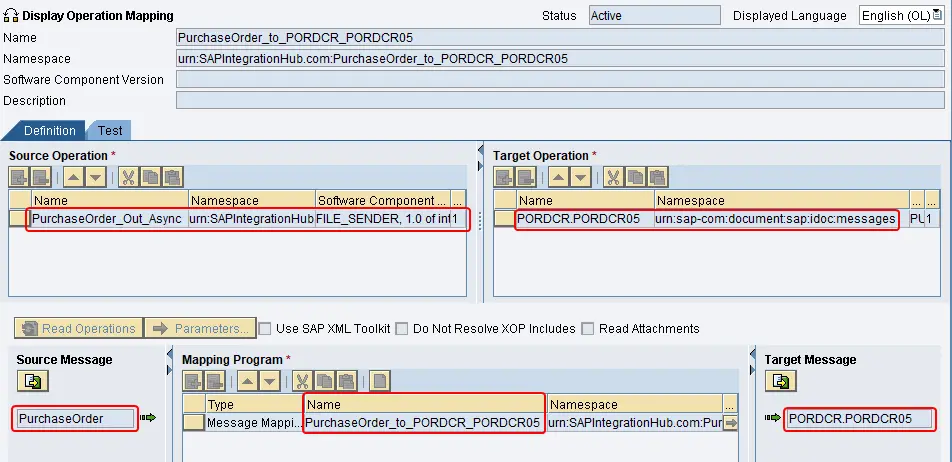Select the Target Operation row selector cell
Viewport: 952px width, 462px height.
tap(505, 219)
